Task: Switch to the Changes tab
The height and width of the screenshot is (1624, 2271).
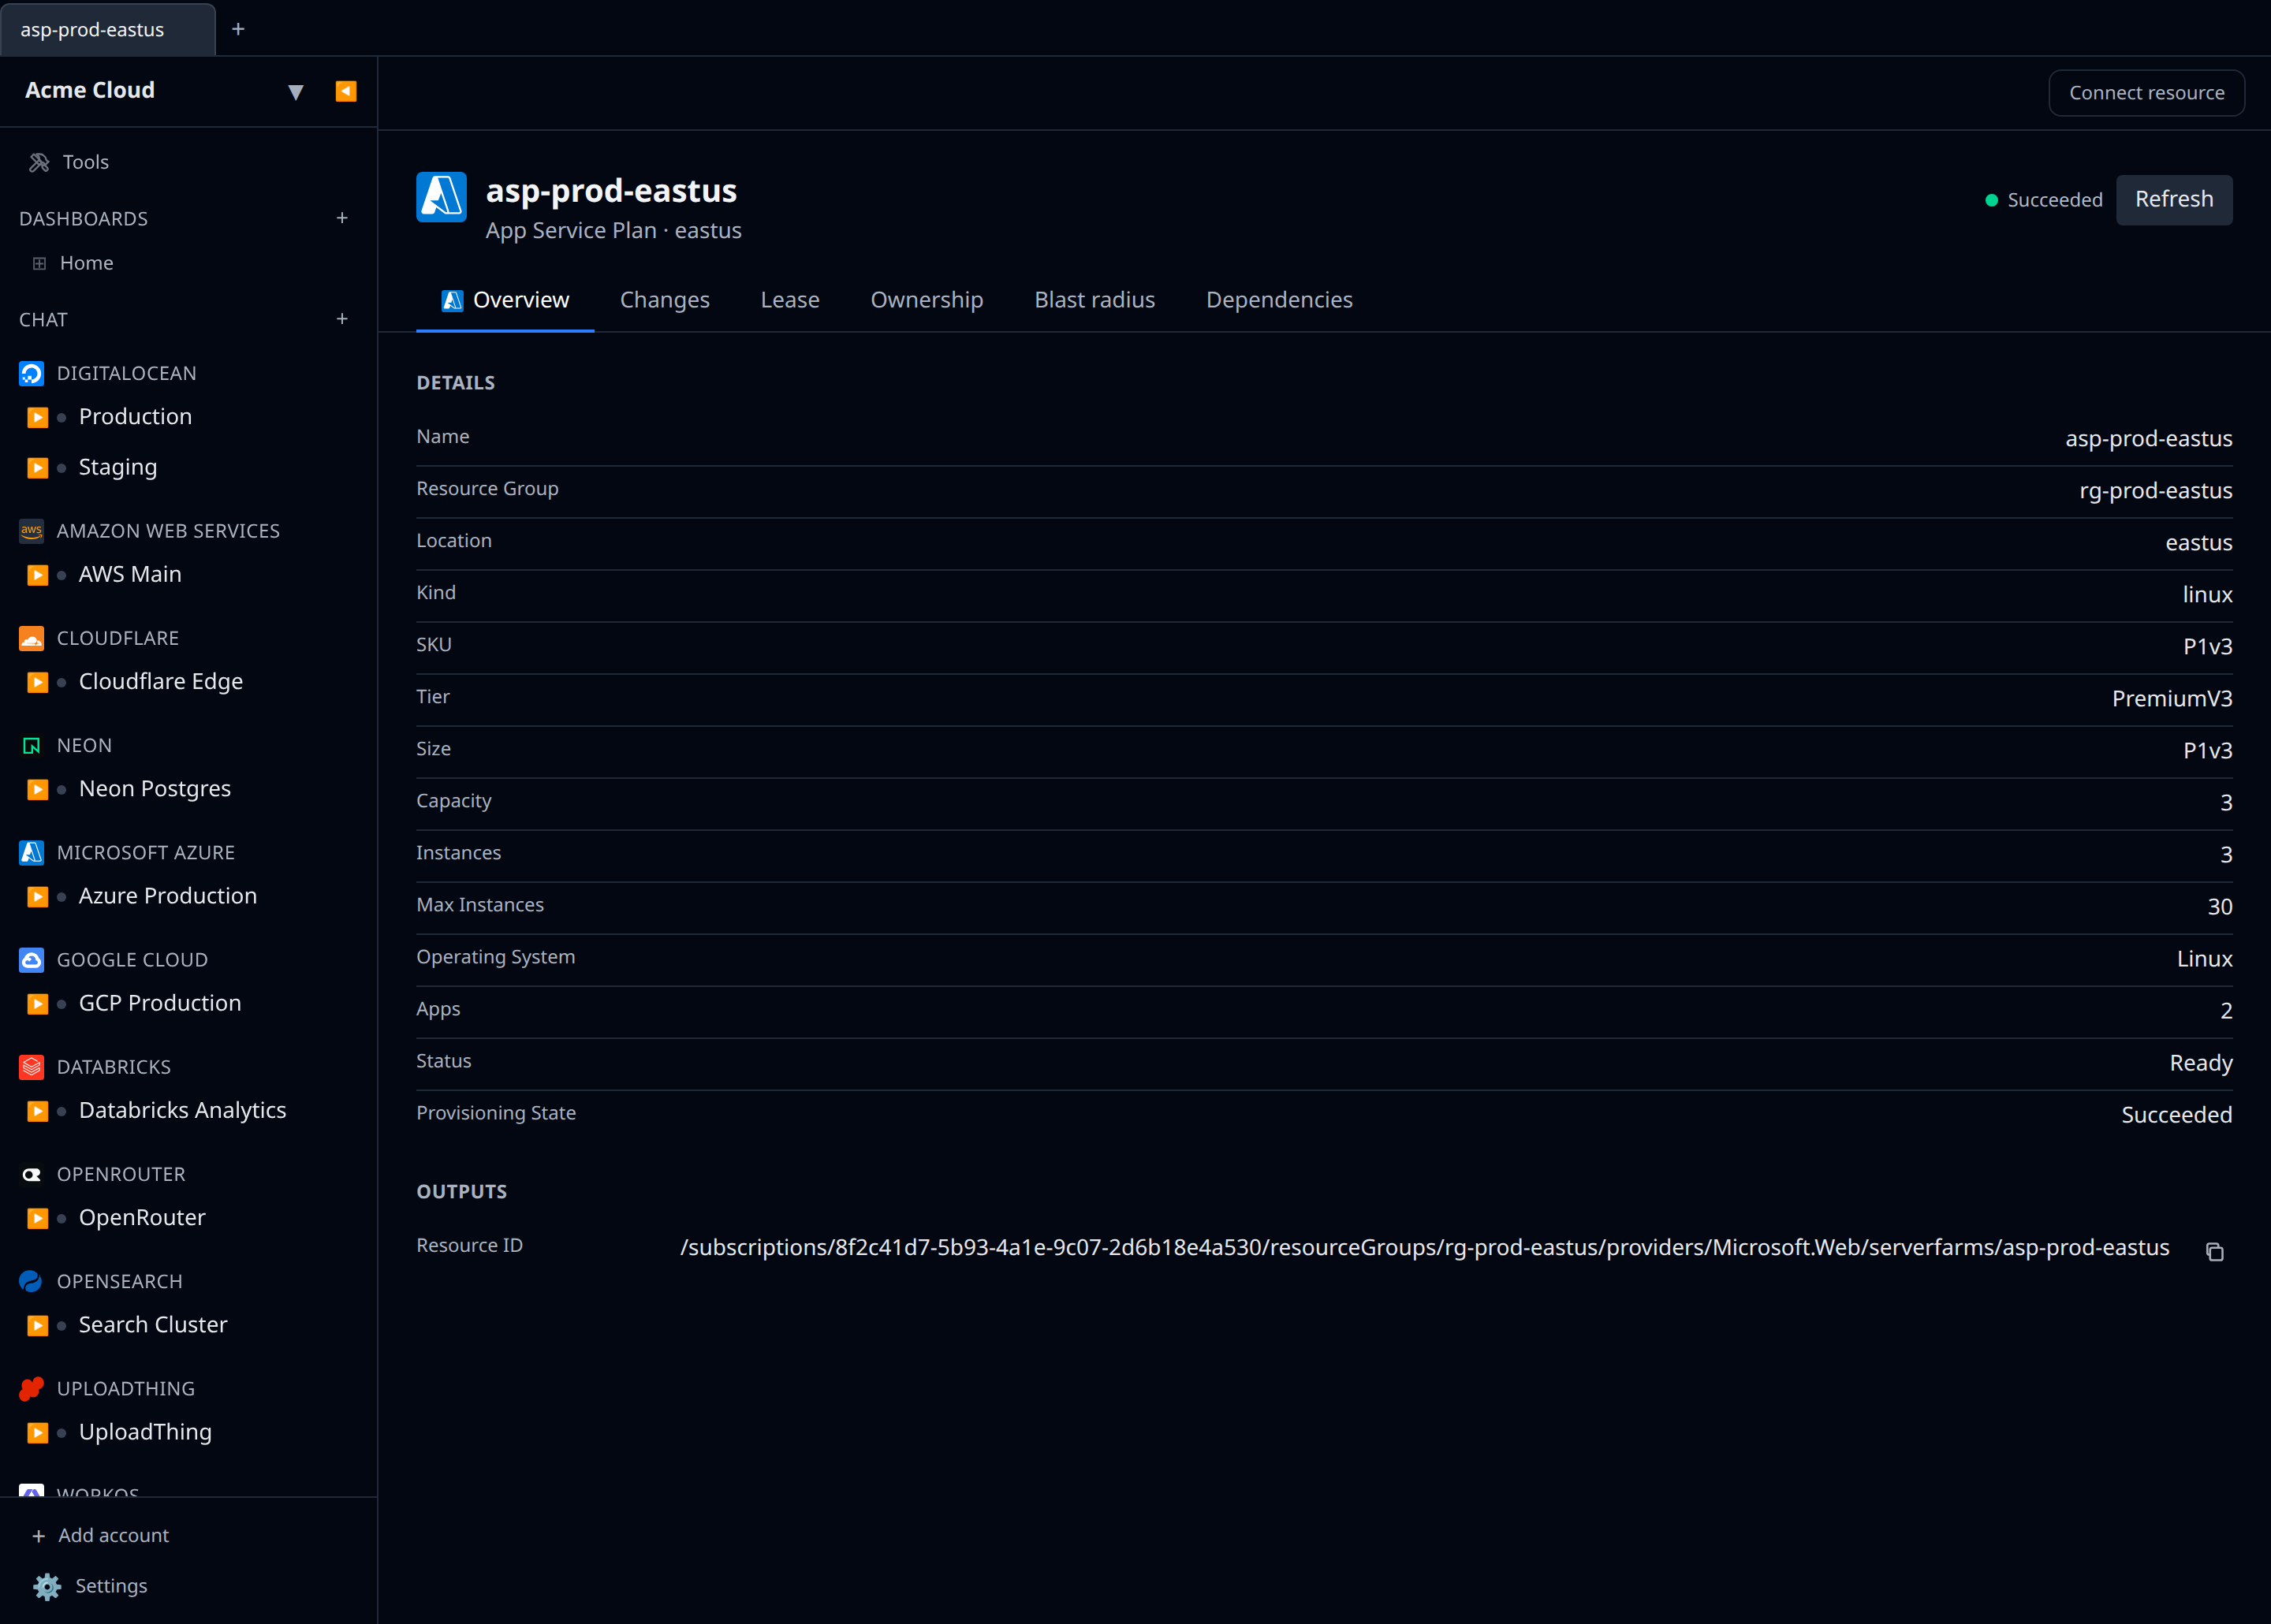Action: point(665,300)
